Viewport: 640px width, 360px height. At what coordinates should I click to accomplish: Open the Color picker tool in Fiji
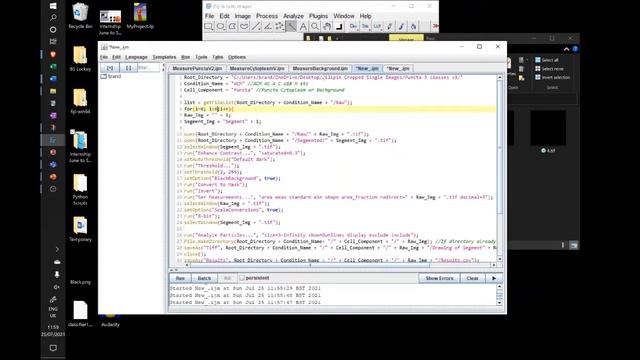point(338,27)
